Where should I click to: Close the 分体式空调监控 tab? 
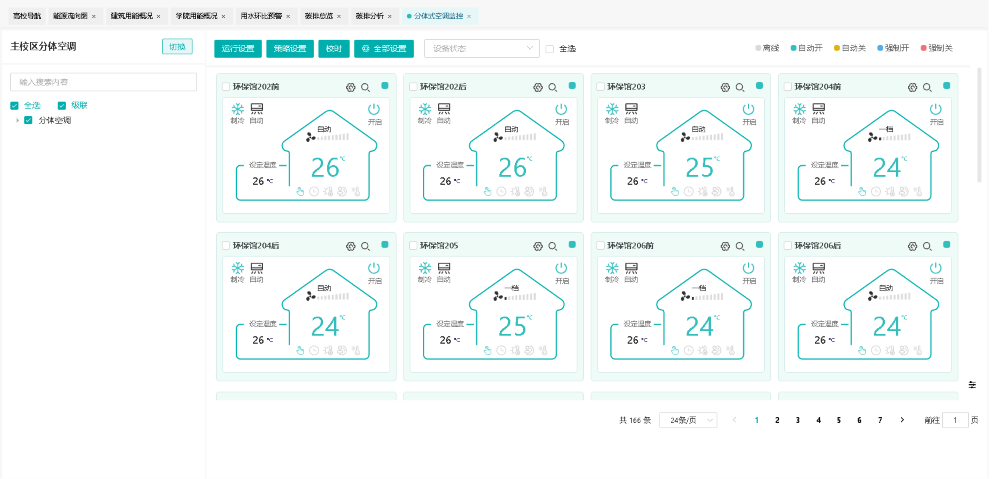tap(469, 17)
